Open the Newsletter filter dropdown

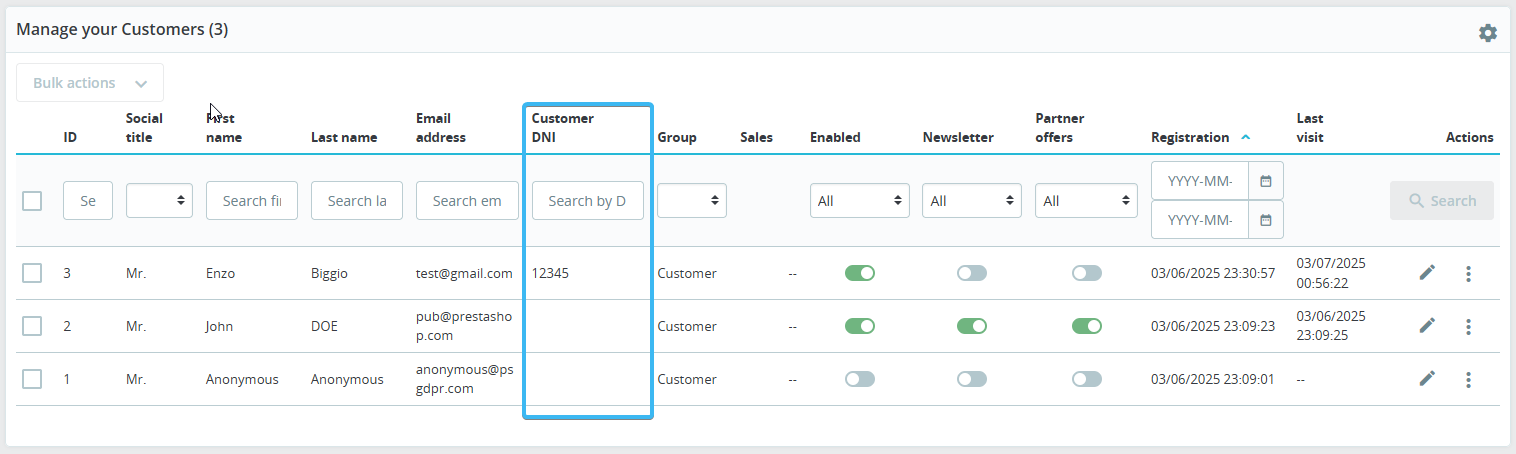tap(971, 201)
